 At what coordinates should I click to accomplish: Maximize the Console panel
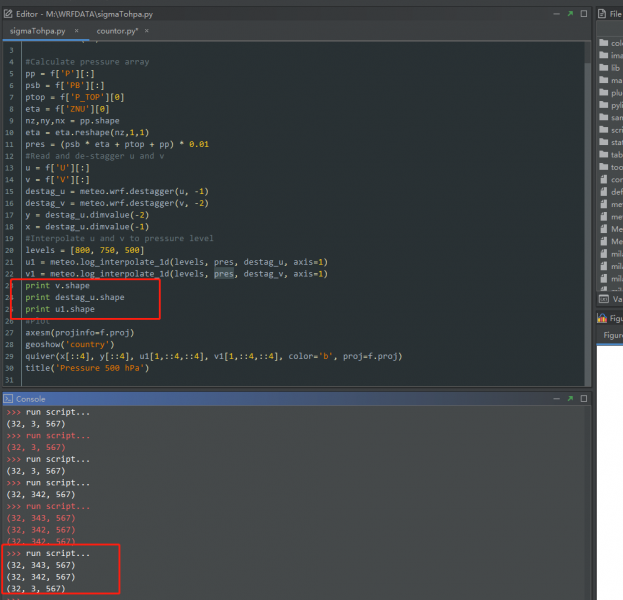coord(583,398)
